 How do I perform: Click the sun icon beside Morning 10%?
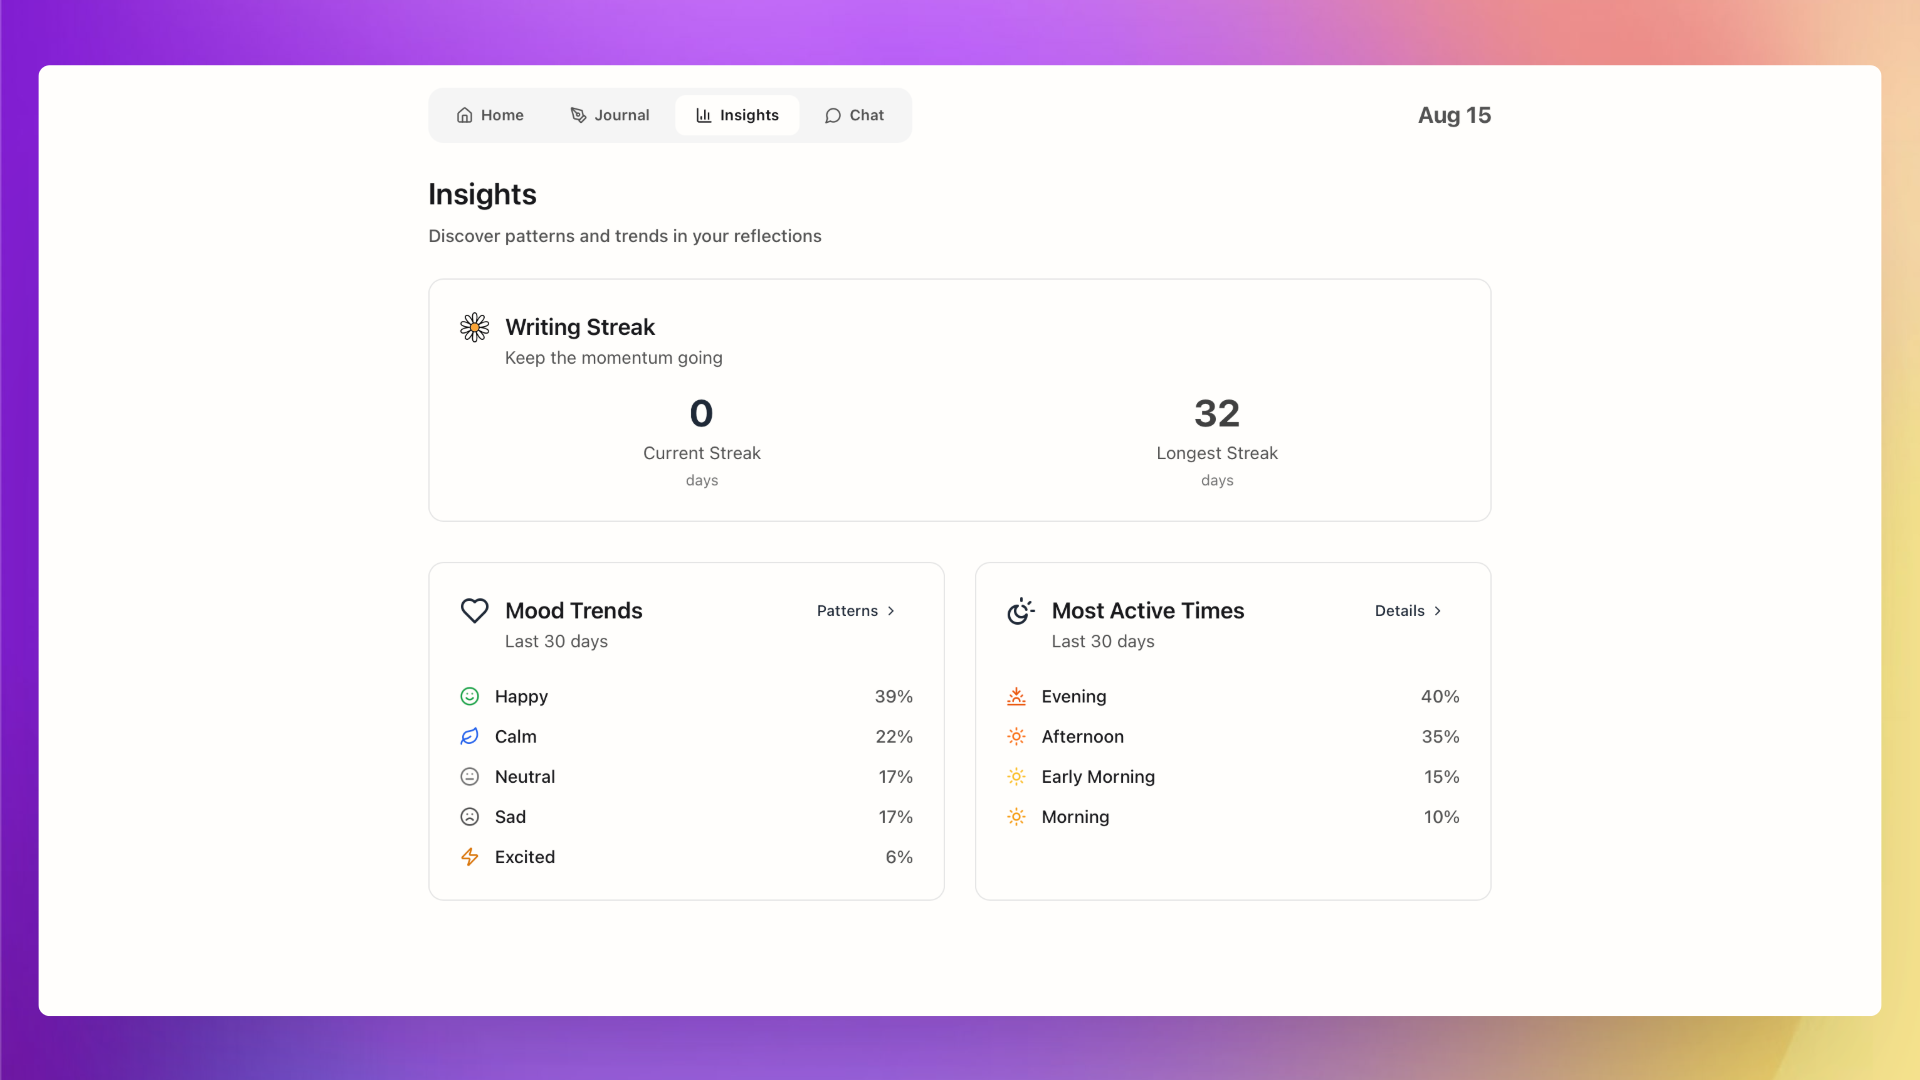point(1016,816)
